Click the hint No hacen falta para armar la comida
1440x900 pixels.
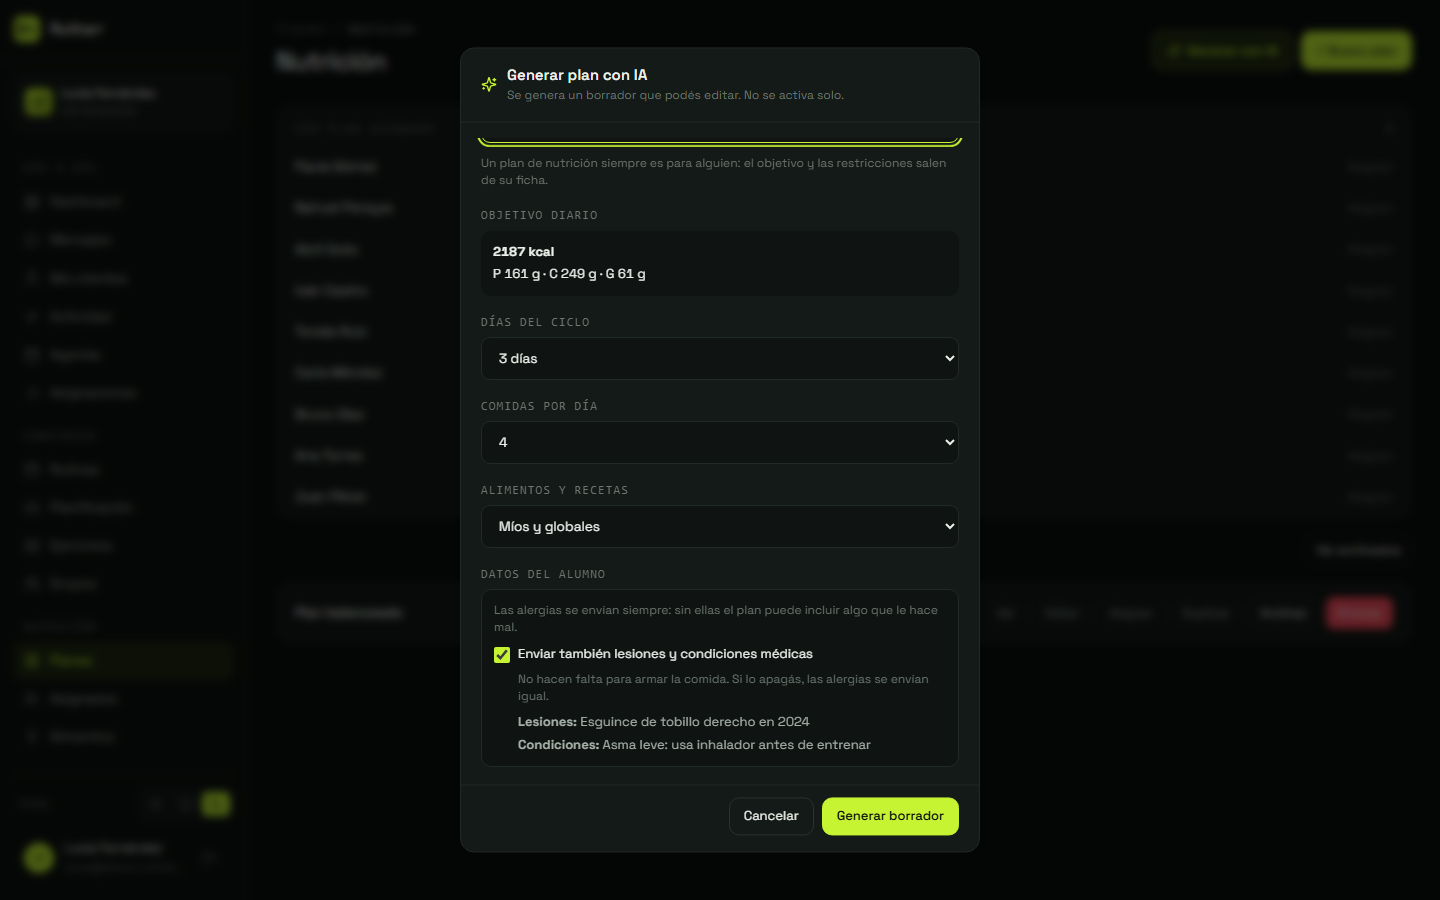(x=723, y=687)
